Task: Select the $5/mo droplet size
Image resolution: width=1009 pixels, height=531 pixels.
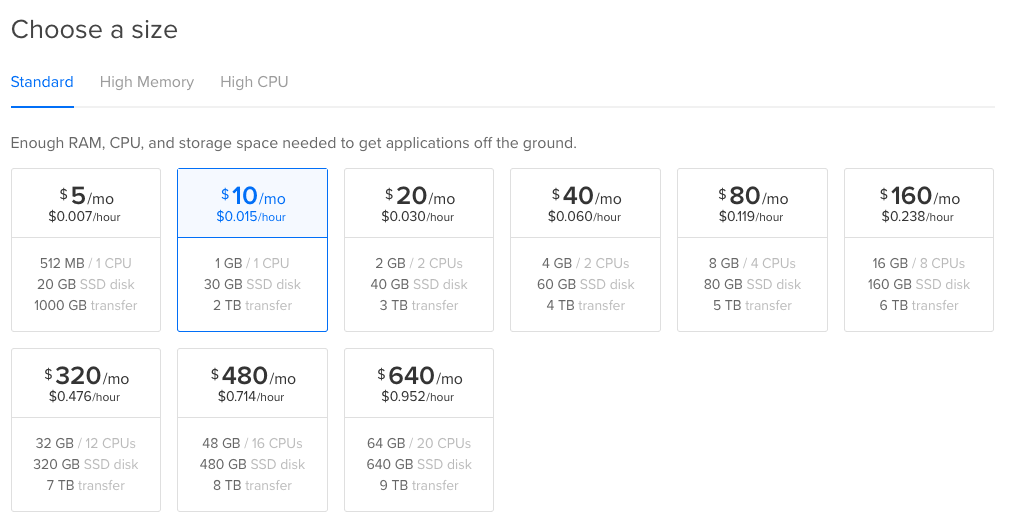Action: point(86,250)
